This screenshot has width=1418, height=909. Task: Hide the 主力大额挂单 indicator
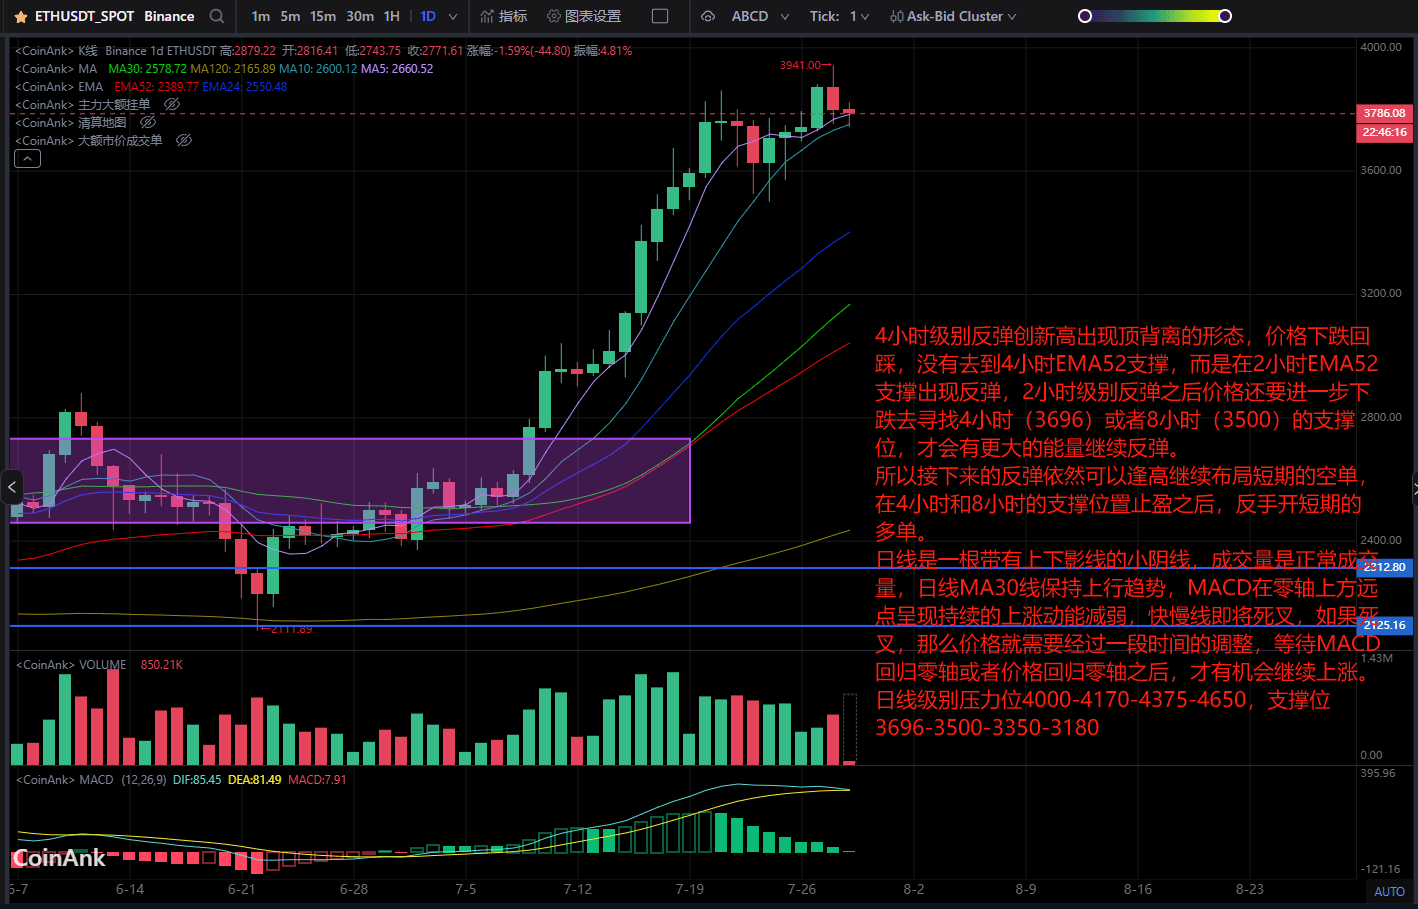pyautogui.click(x=172, y=105)
